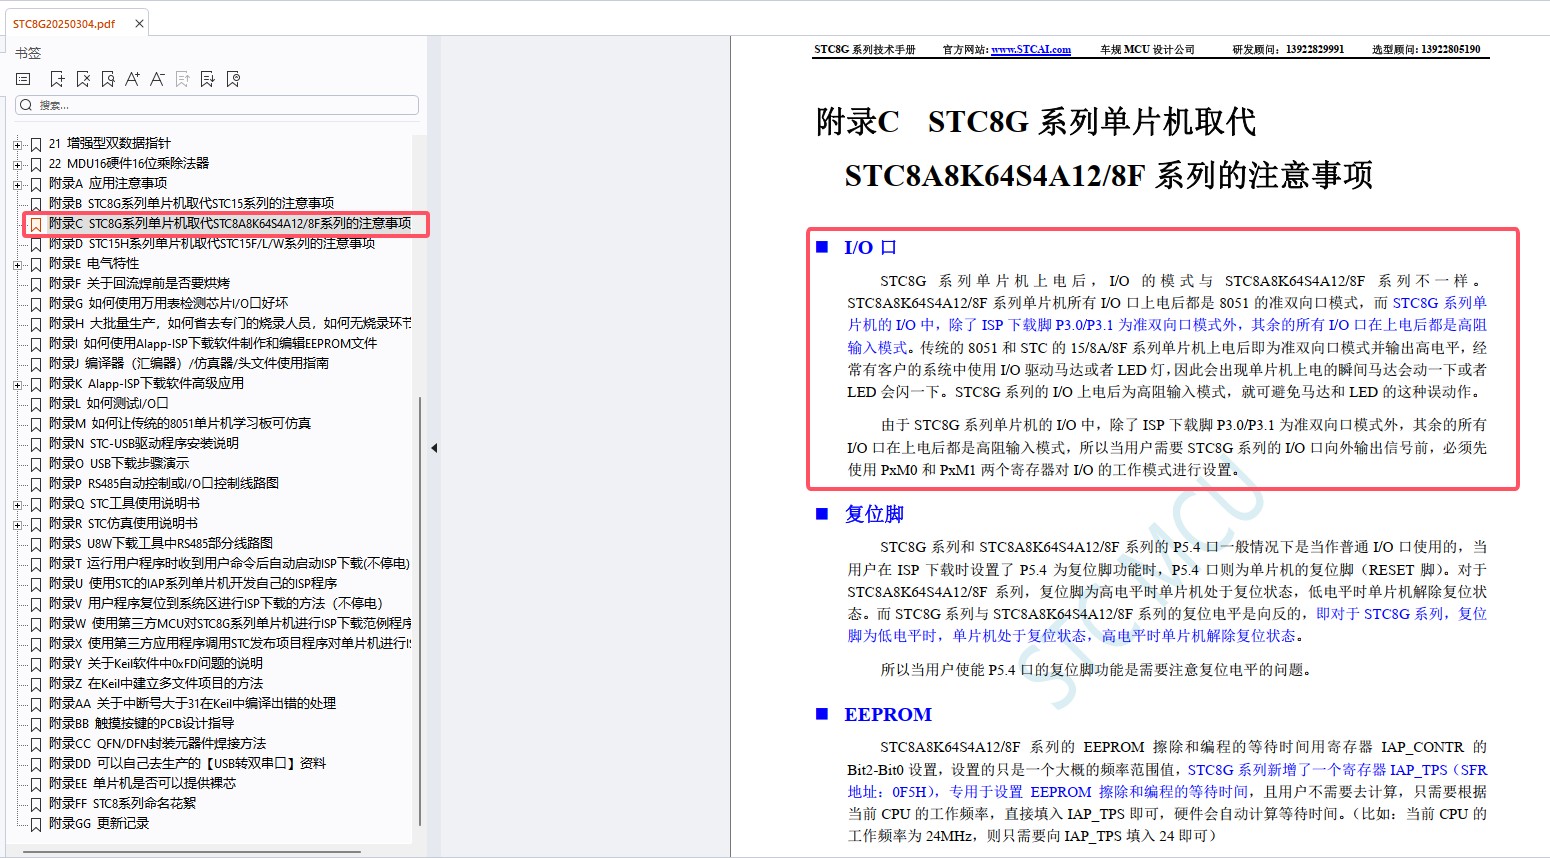Screen dimensions: 1550x858
Task: Open bookmark 附录BB 触摸按键的PCB设计指导
Action: click(x=141, y=724)
